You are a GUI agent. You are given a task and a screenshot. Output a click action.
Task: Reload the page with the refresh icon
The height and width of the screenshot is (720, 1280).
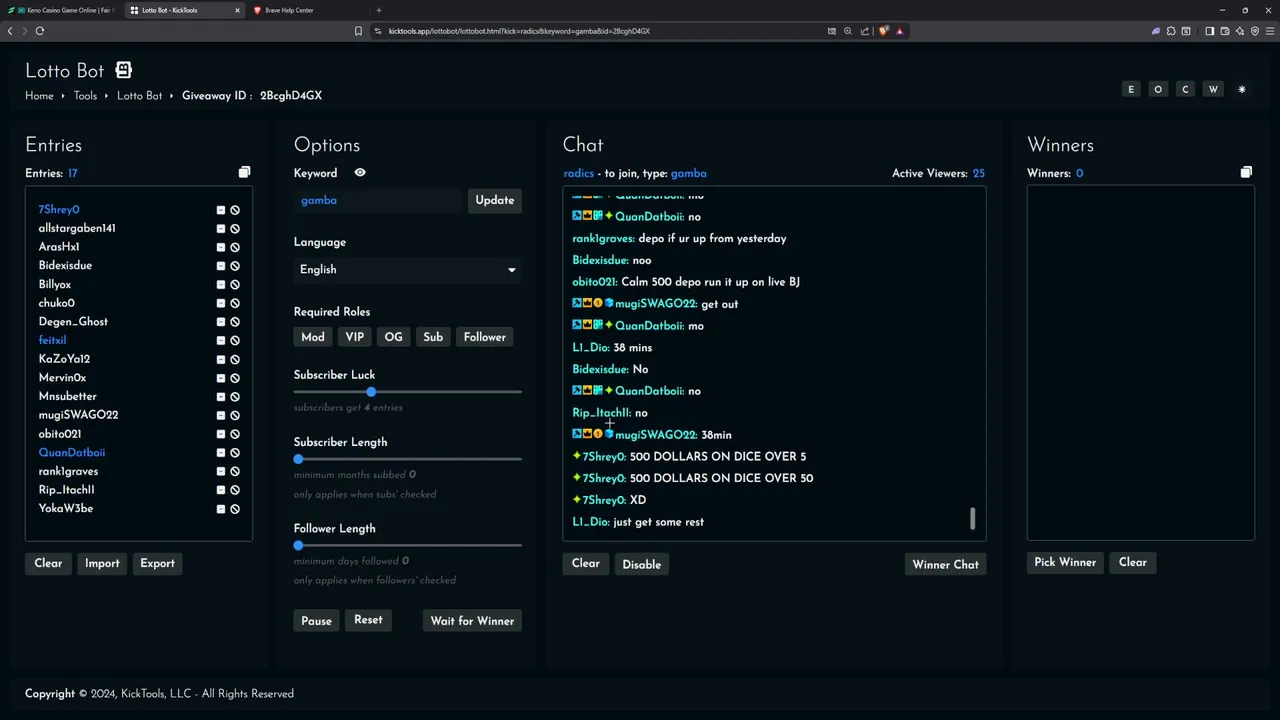tap(40, 31)
